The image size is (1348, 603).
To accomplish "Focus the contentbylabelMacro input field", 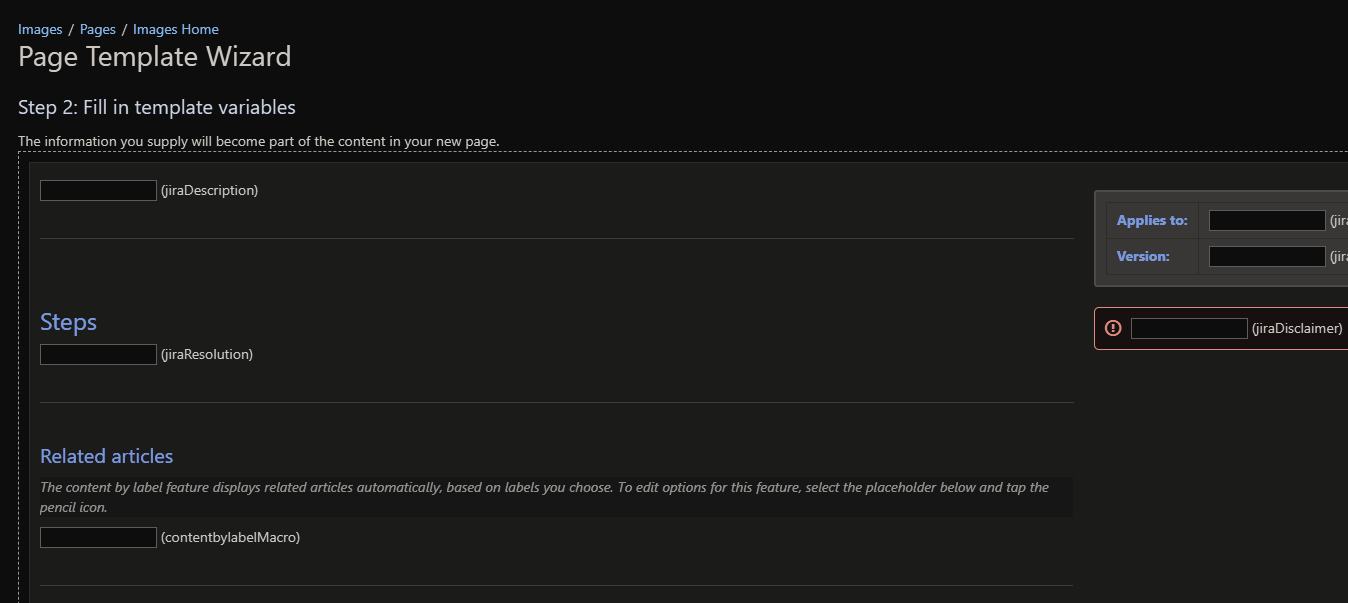I will (98, 537).
